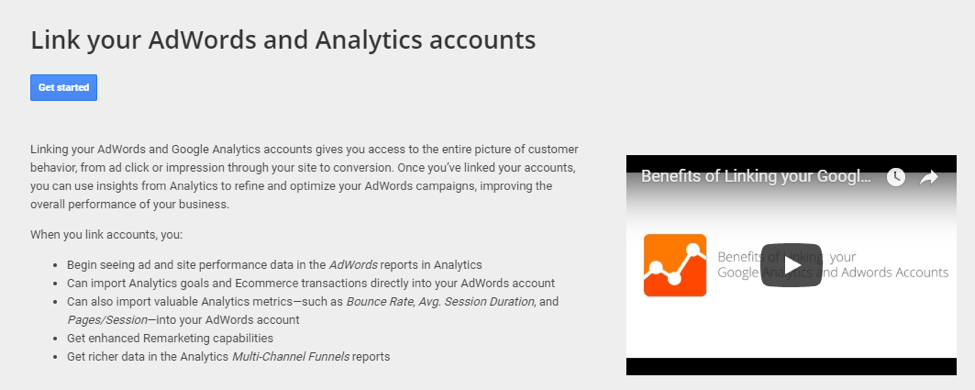Click the 'Can also import valuable Analytics metrics' bullet
Screen dimensions: 975x390
tap(313, 310)
